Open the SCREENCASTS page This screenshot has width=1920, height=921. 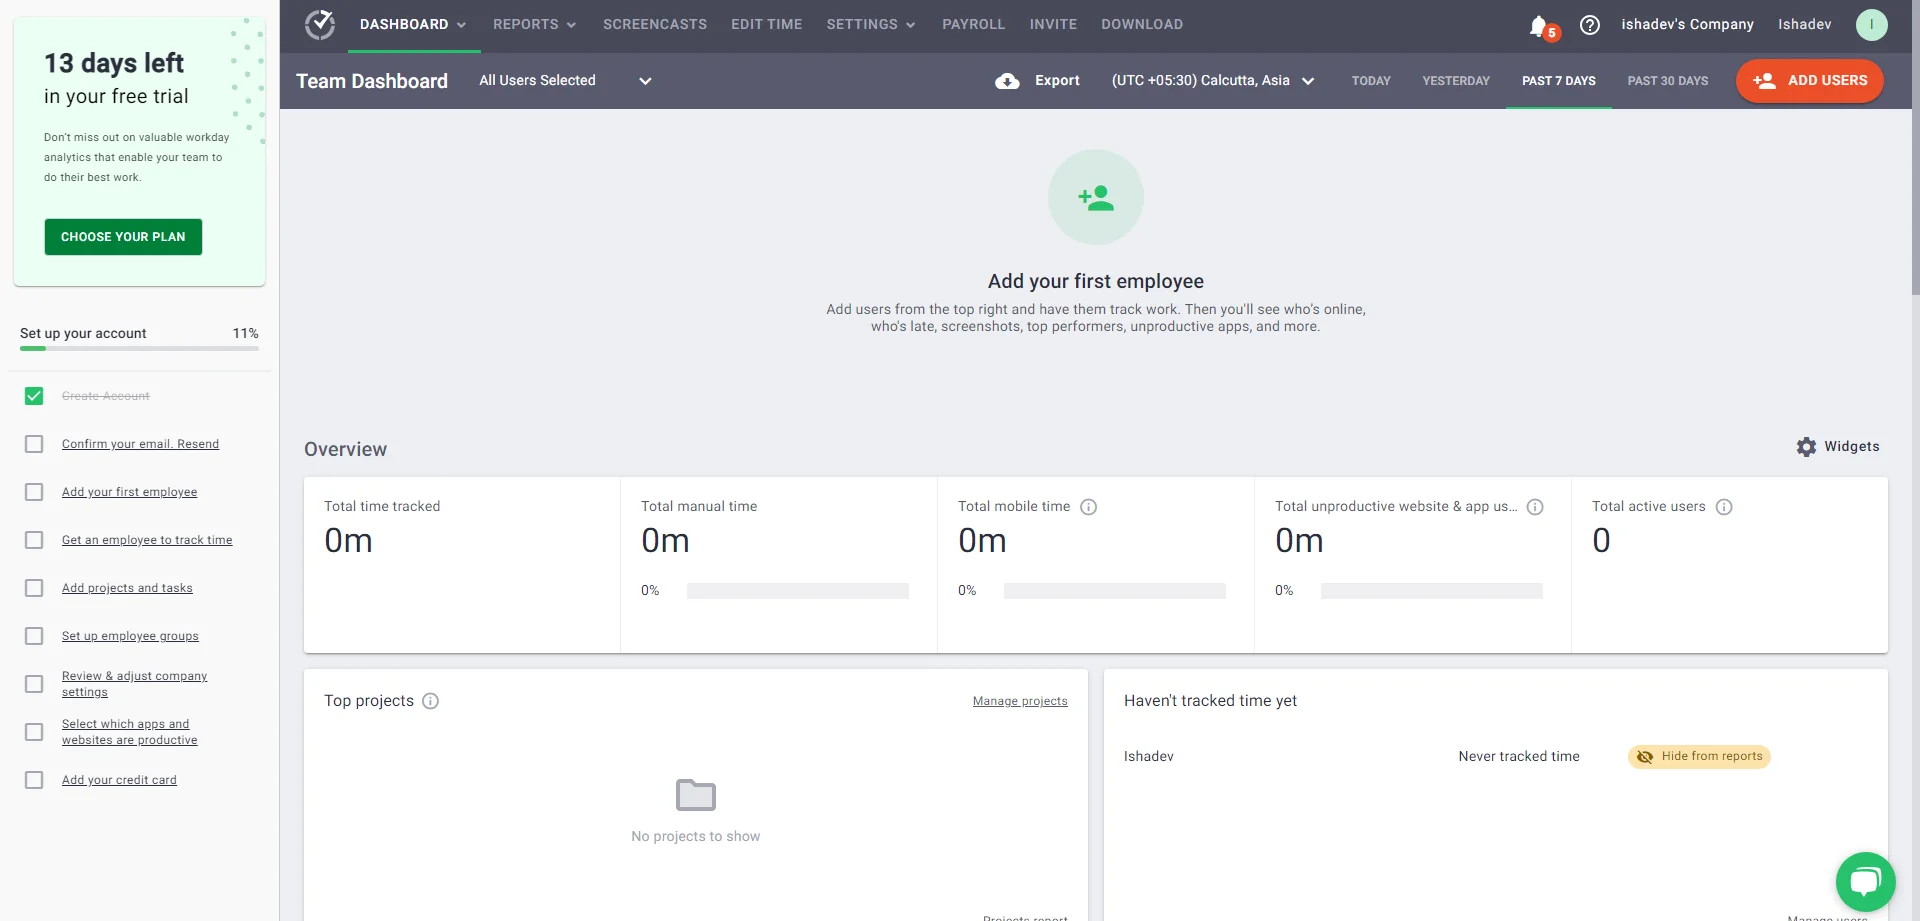point(654,25)
